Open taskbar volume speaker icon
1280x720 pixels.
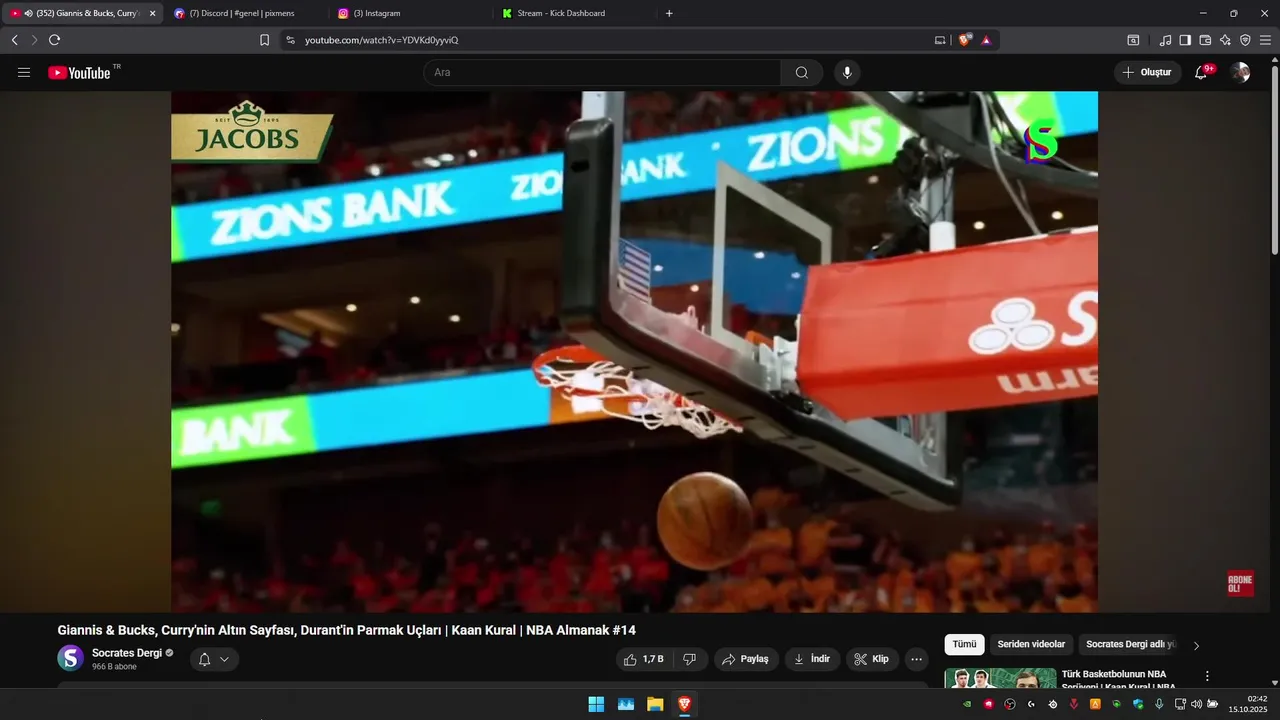coord(1196,704)
